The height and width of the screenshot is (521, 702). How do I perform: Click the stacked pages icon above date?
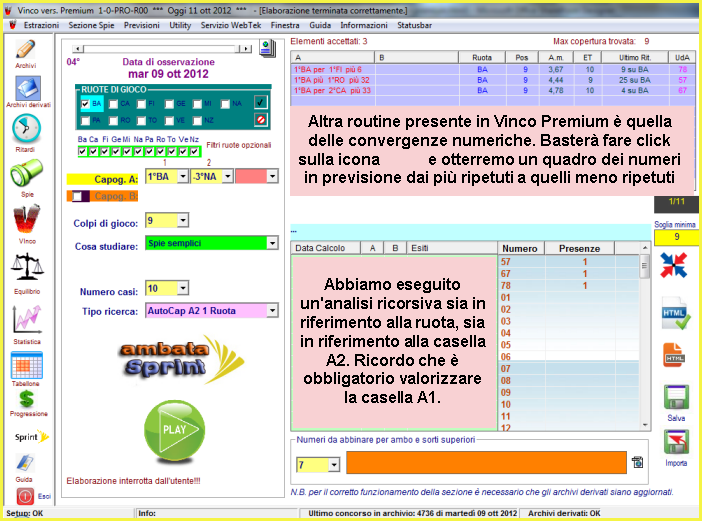[267, 48]
